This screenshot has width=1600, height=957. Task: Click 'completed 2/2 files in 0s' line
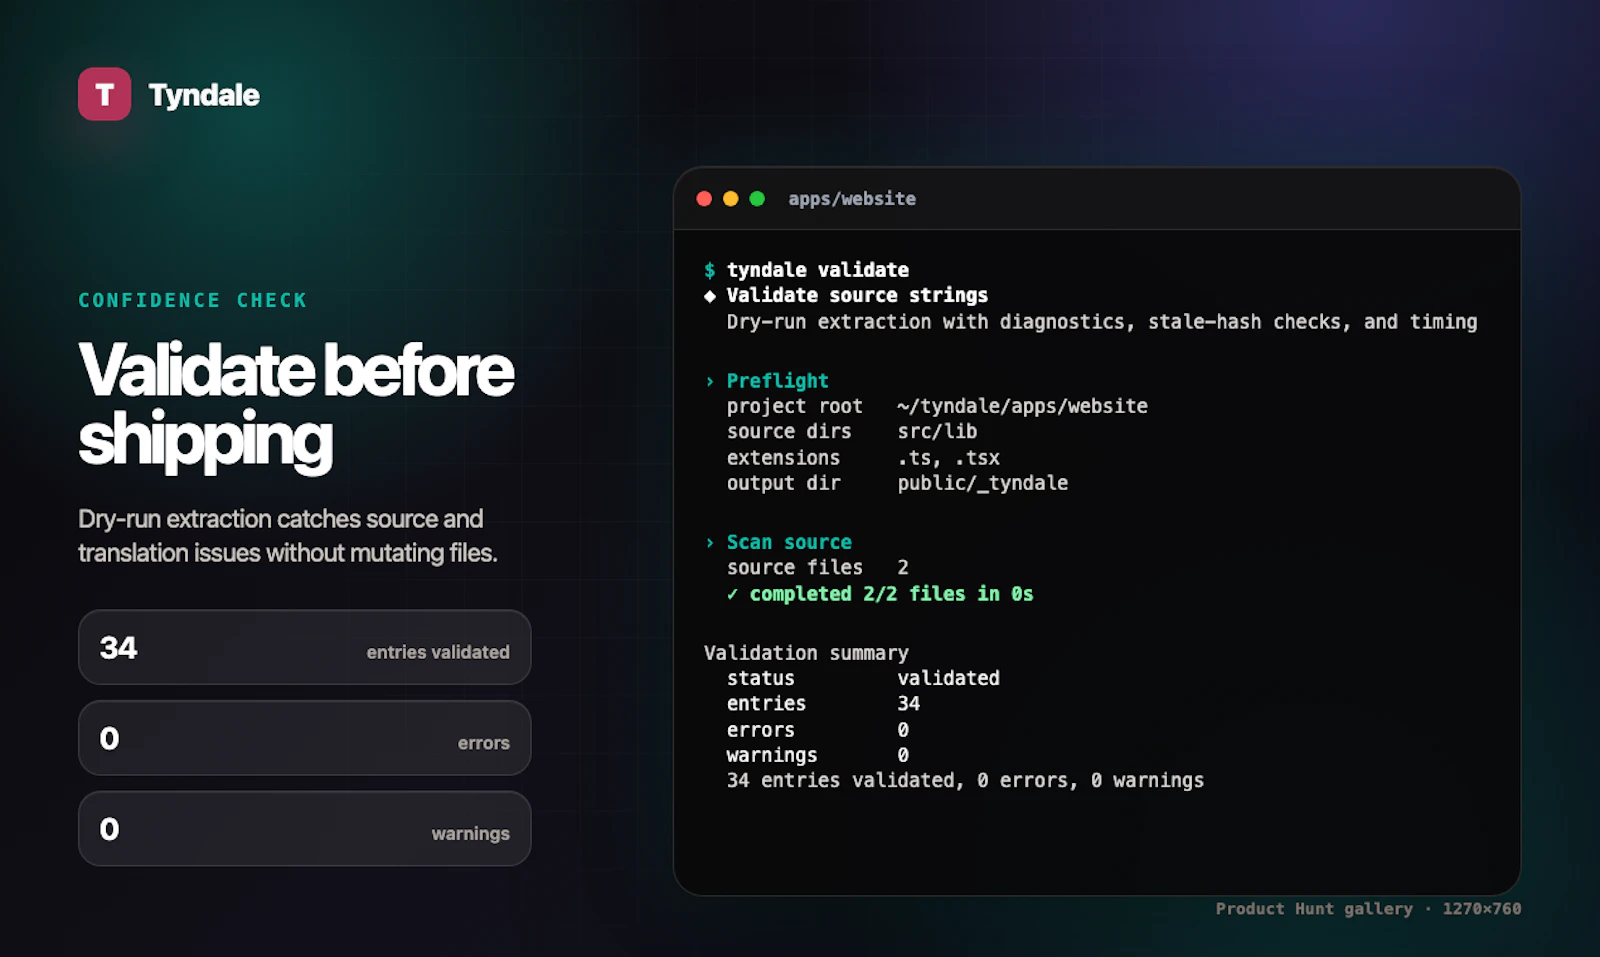pos(891,594)
